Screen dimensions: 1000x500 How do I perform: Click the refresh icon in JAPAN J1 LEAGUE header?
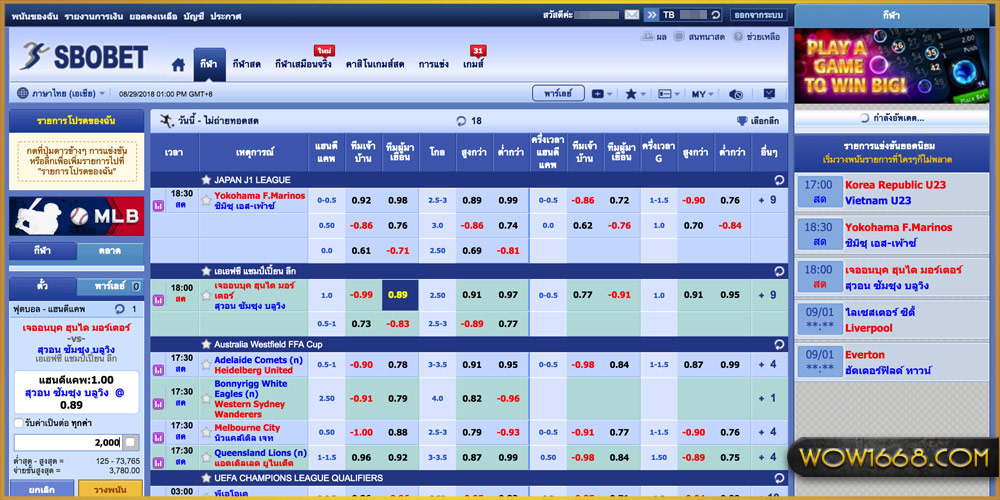(x=778, y=180)
